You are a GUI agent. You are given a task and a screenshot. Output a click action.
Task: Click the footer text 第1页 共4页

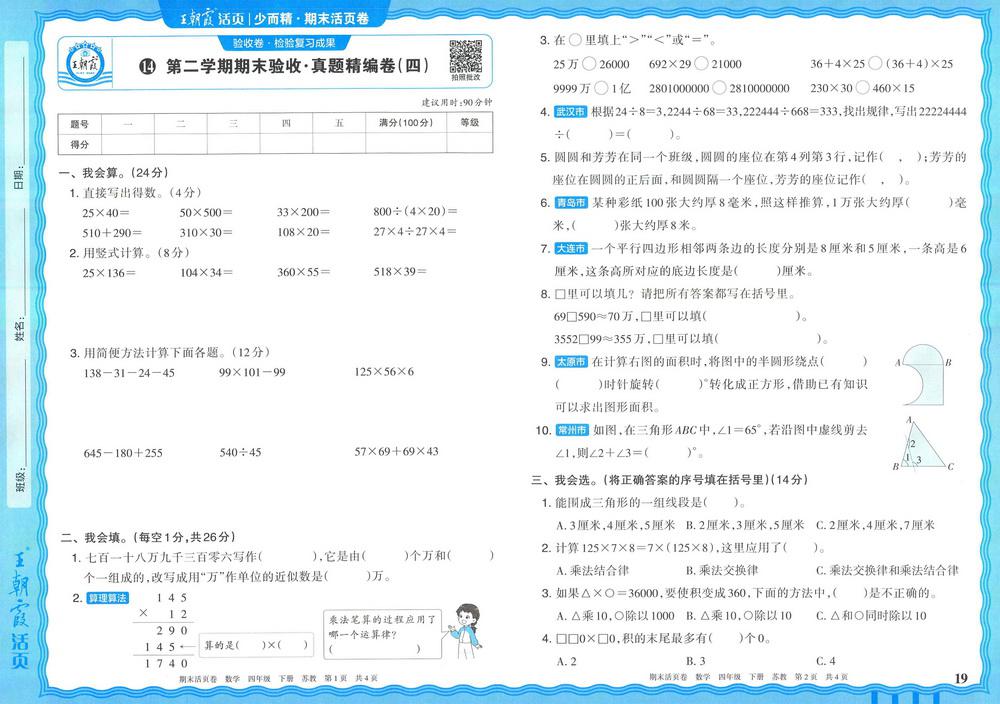click(351, 678)
